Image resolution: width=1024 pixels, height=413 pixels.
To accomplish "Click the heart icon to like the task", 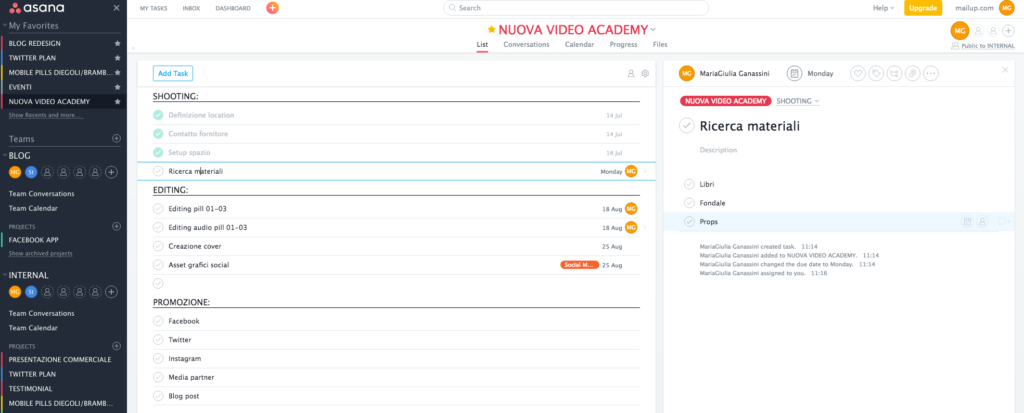I will [x=857, y=74].
